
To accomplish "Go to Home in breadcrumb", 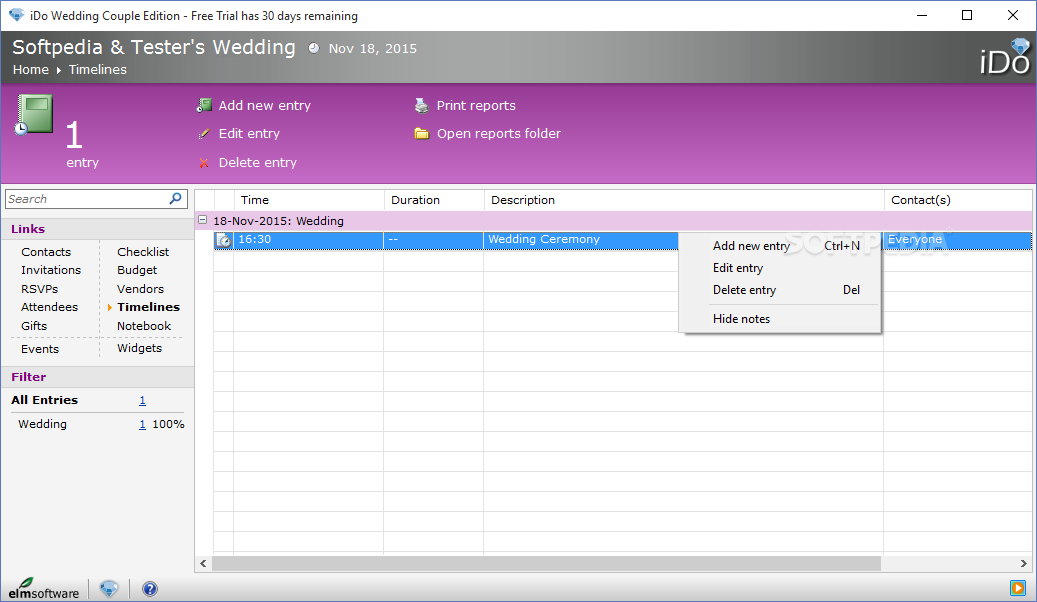I will [x=30, y=69].
